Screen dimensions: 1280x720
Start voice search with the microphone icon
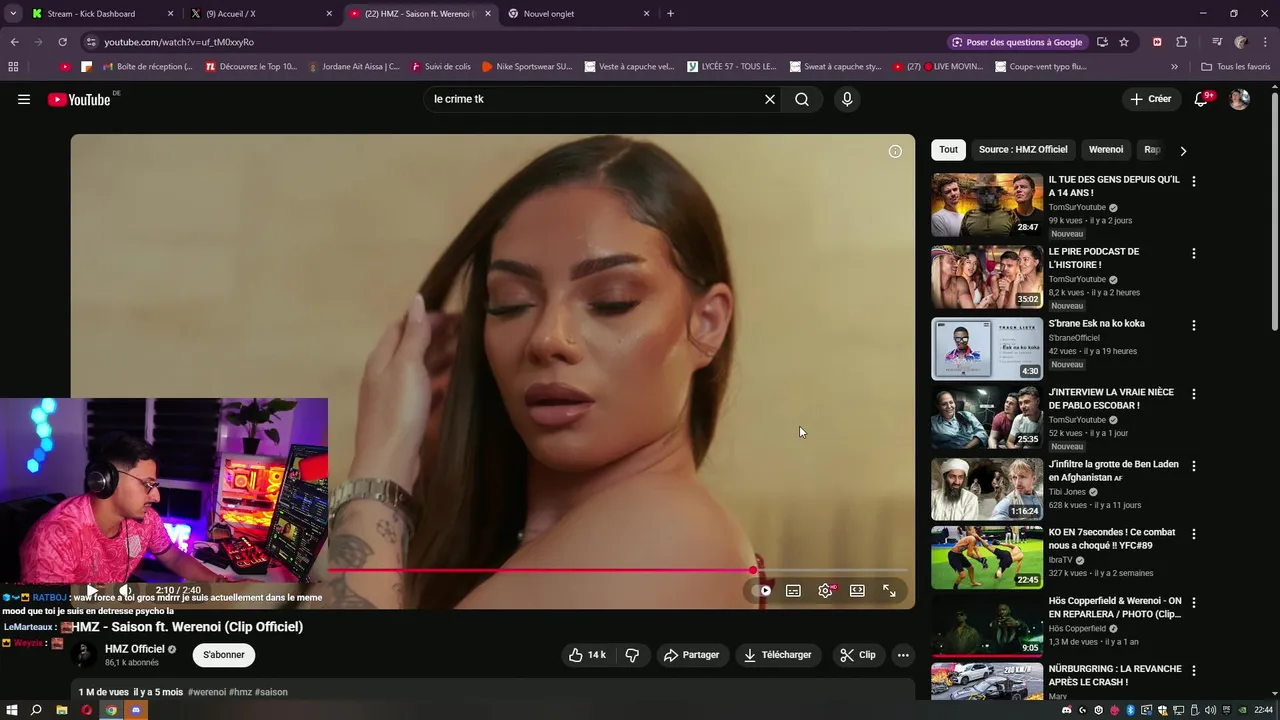pos(847,99)
